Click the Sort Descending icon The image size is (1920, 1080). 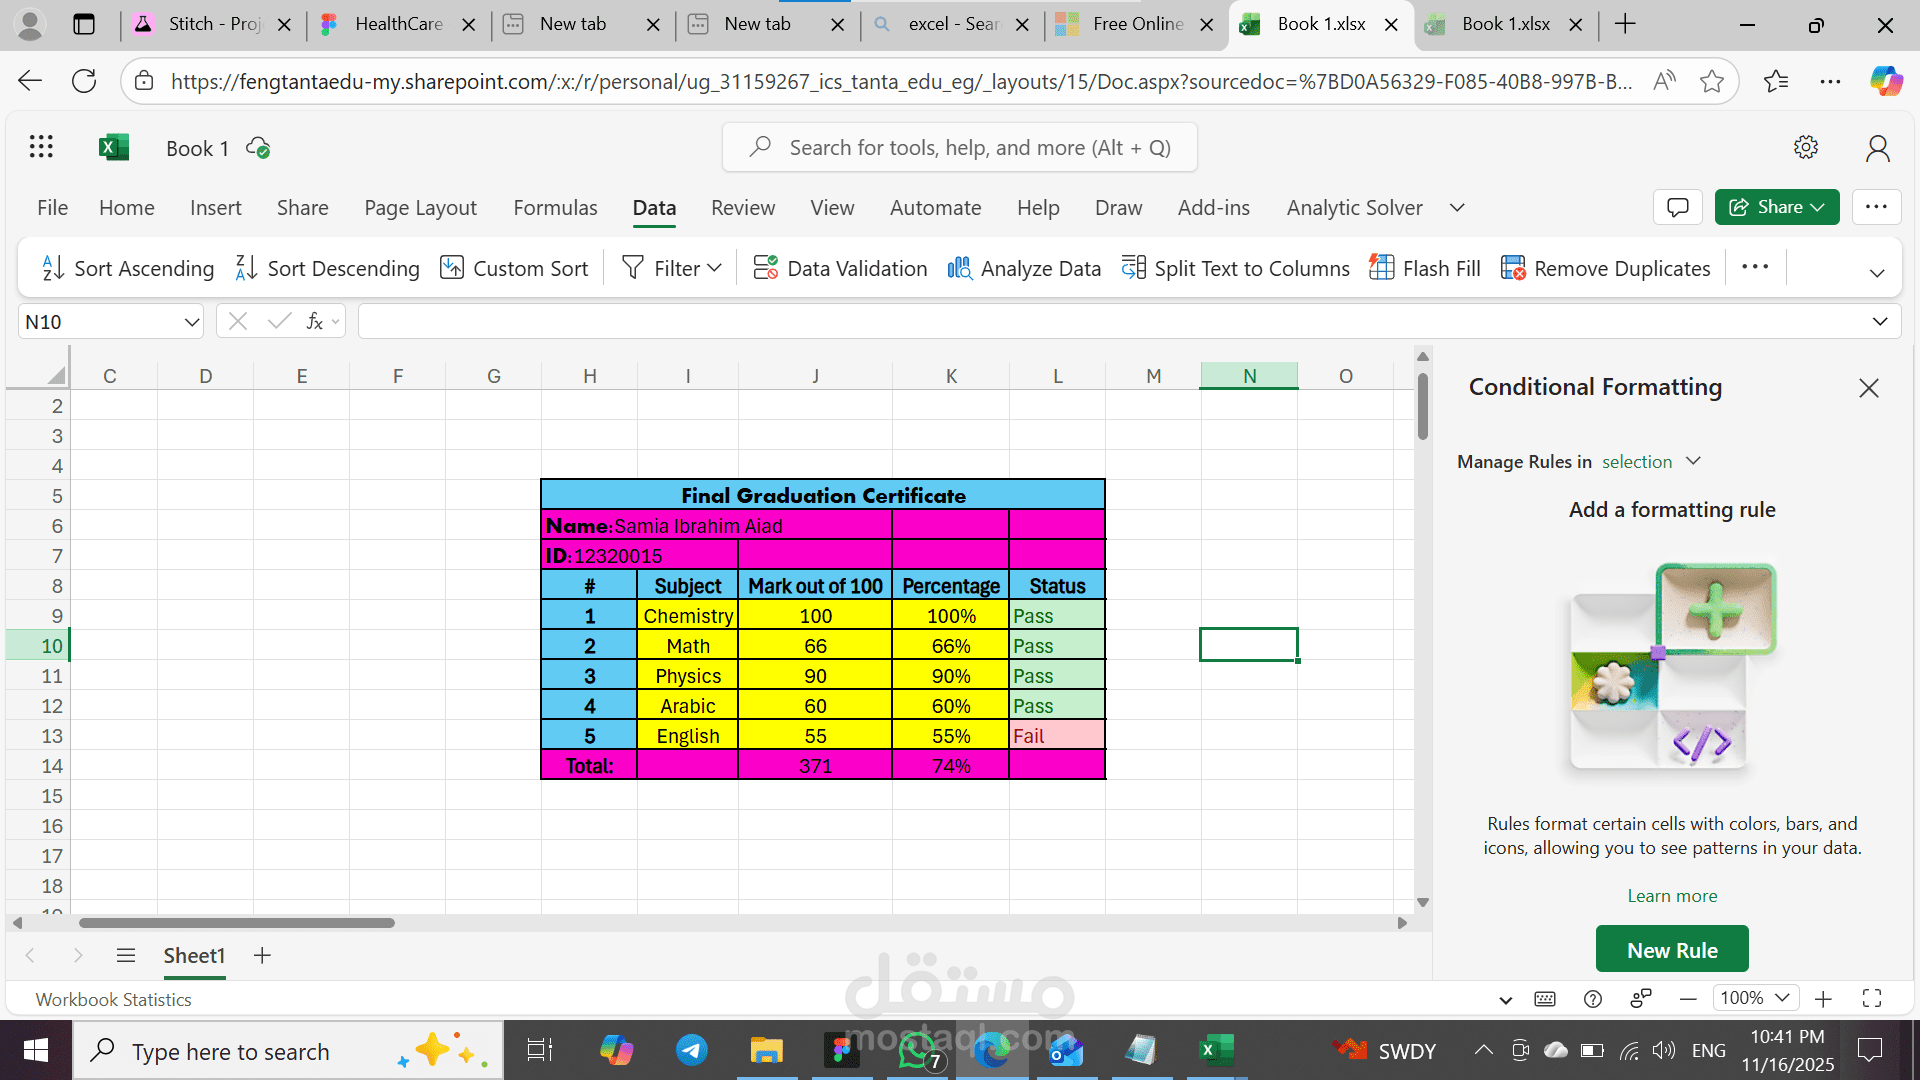click(x=246, y=268)
